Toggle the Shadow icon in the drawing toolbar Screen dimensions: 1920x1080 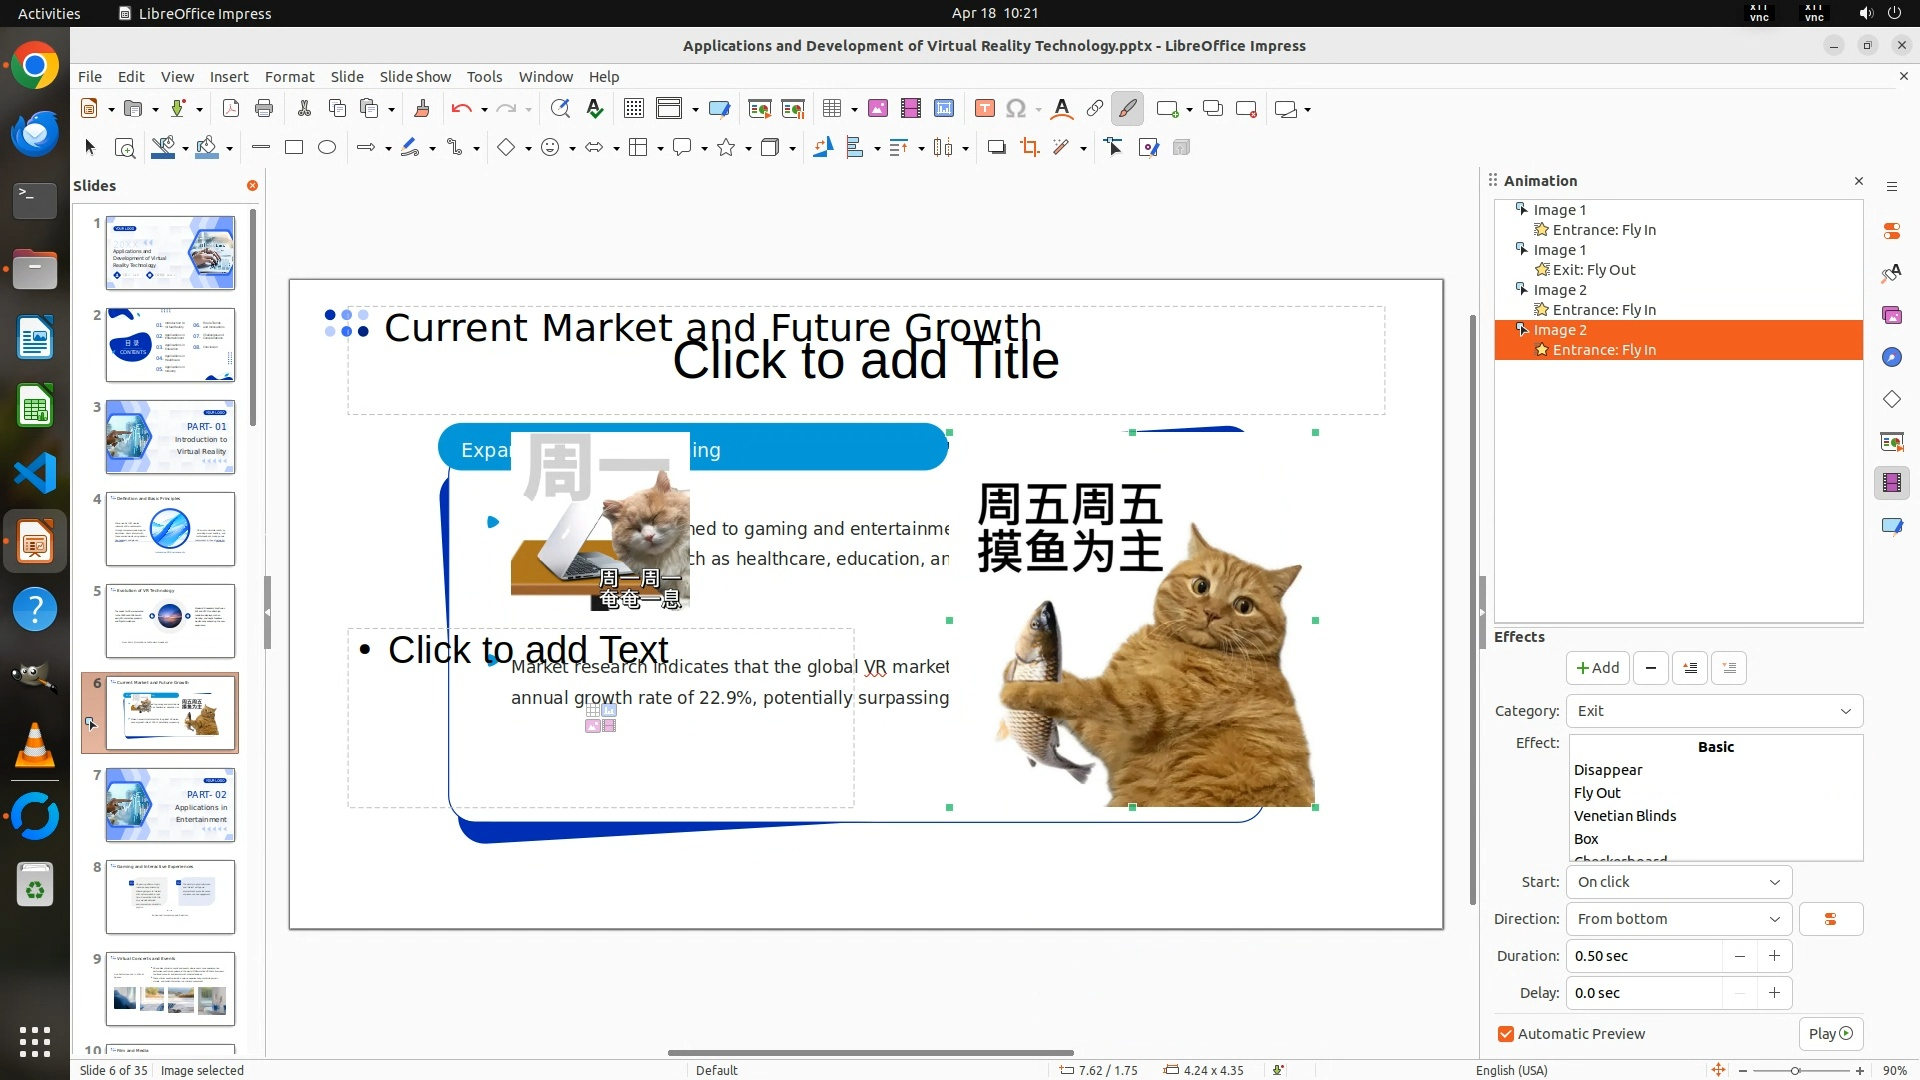tap(996, 148)
